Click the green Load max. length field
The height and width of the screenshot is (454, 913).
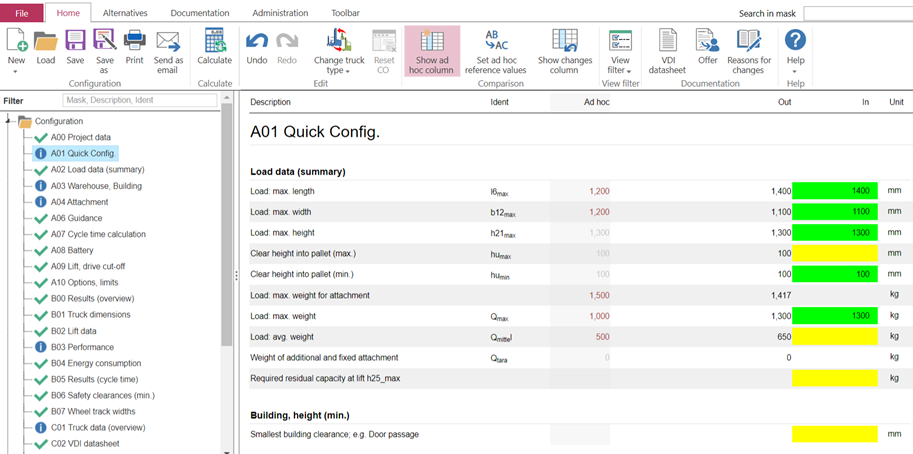click(834, 190)
